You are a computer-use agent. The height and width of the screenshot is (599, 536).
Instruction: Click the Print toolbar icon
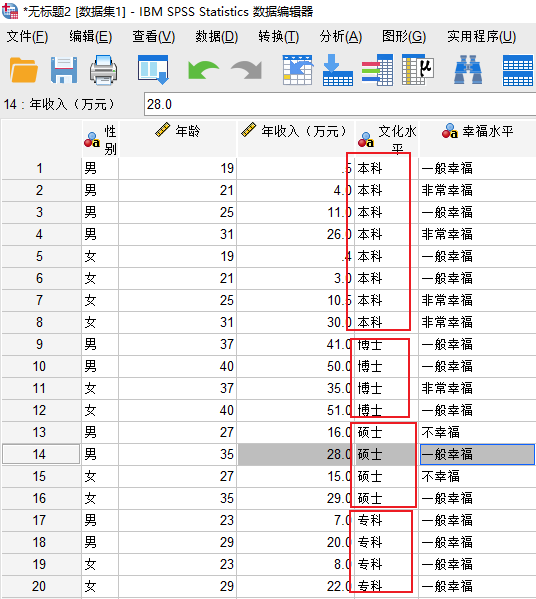pos(104,70)
